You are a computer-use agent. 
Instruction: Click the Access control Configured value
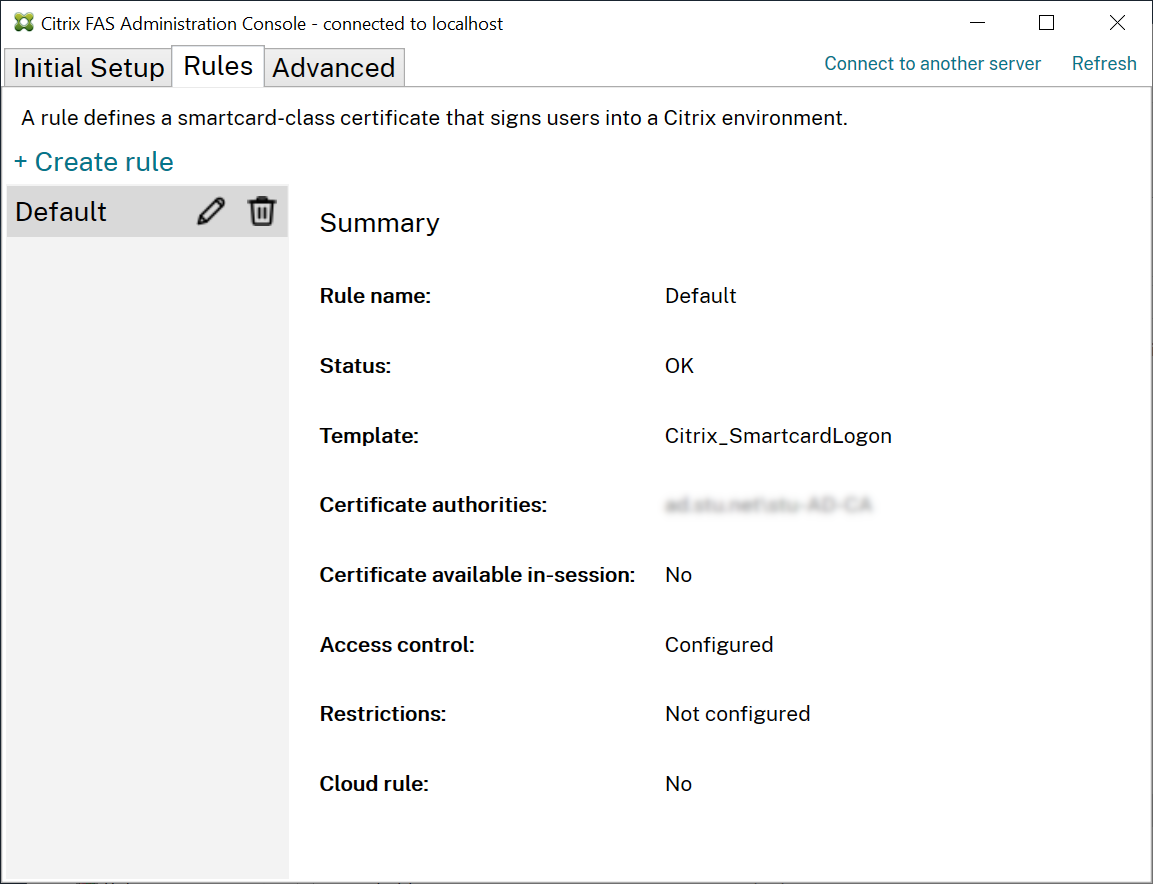click(x=719, y=645)
